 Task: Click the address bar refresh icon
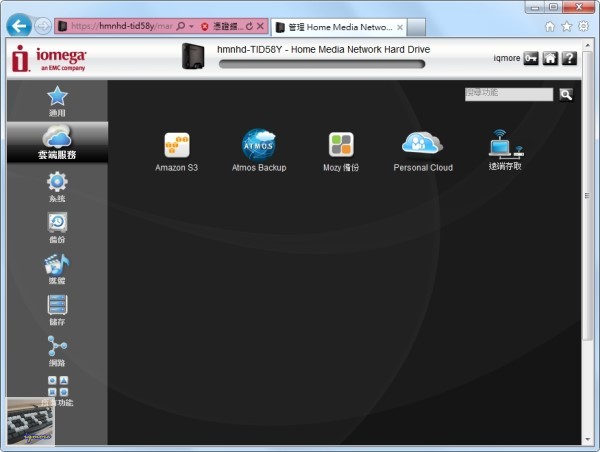tap(249, 26)
